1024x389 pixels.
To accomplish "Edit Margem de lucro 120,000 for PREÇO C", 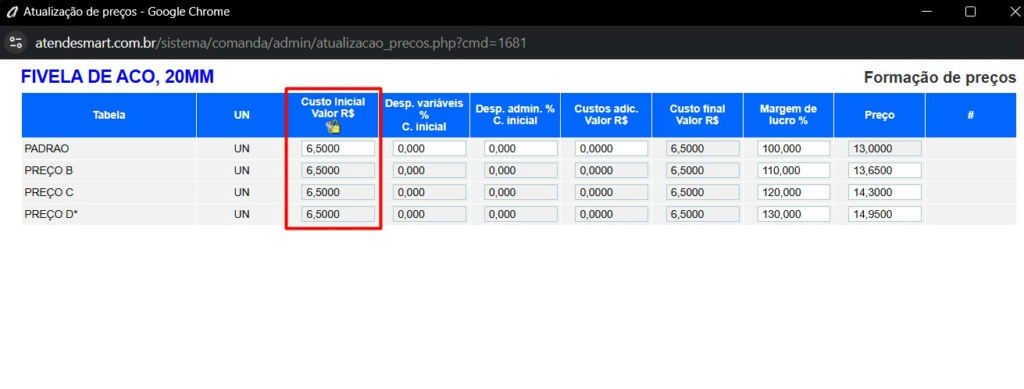I will [x=794, y=192].
